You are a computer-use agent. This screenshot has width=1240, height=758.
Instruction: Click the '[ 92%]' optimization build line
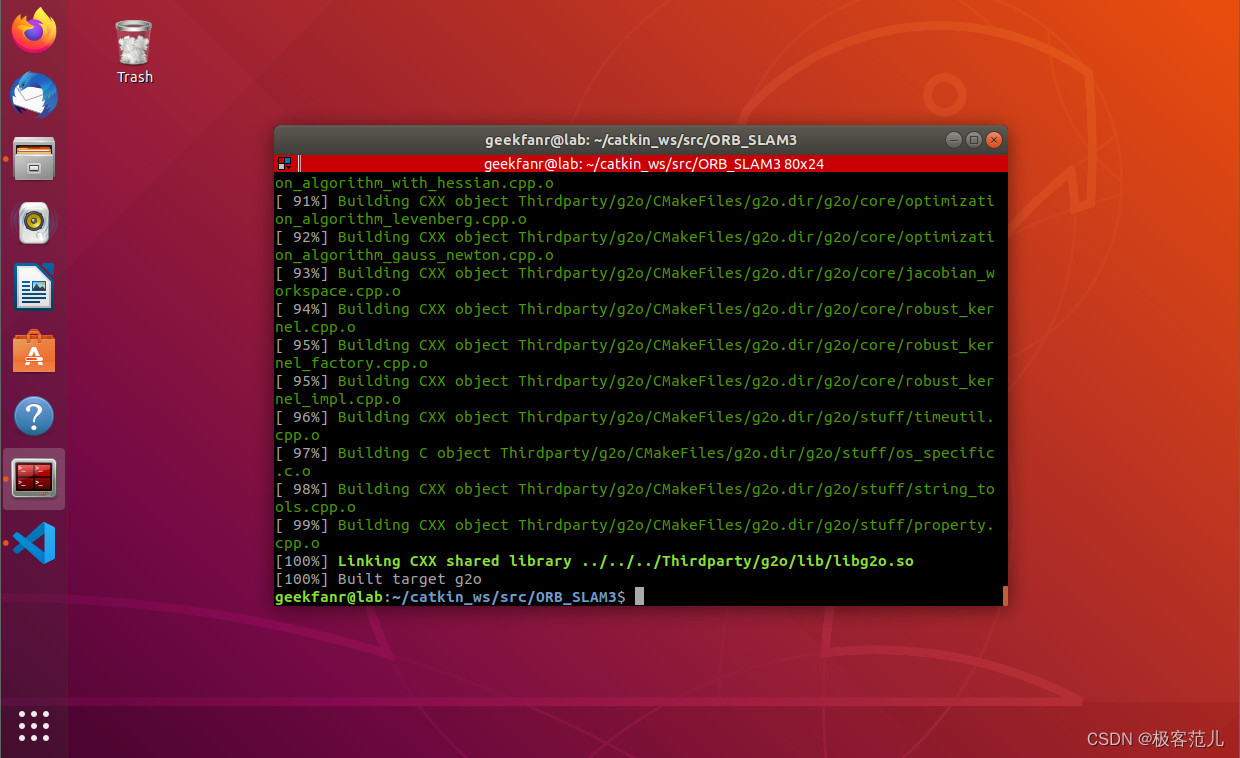click(x=635, y=237)
